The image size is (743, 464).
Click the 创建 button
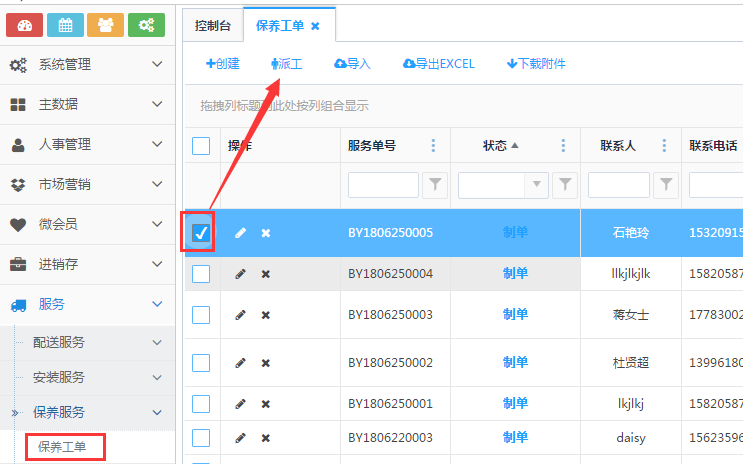click(x=222, y=64)
